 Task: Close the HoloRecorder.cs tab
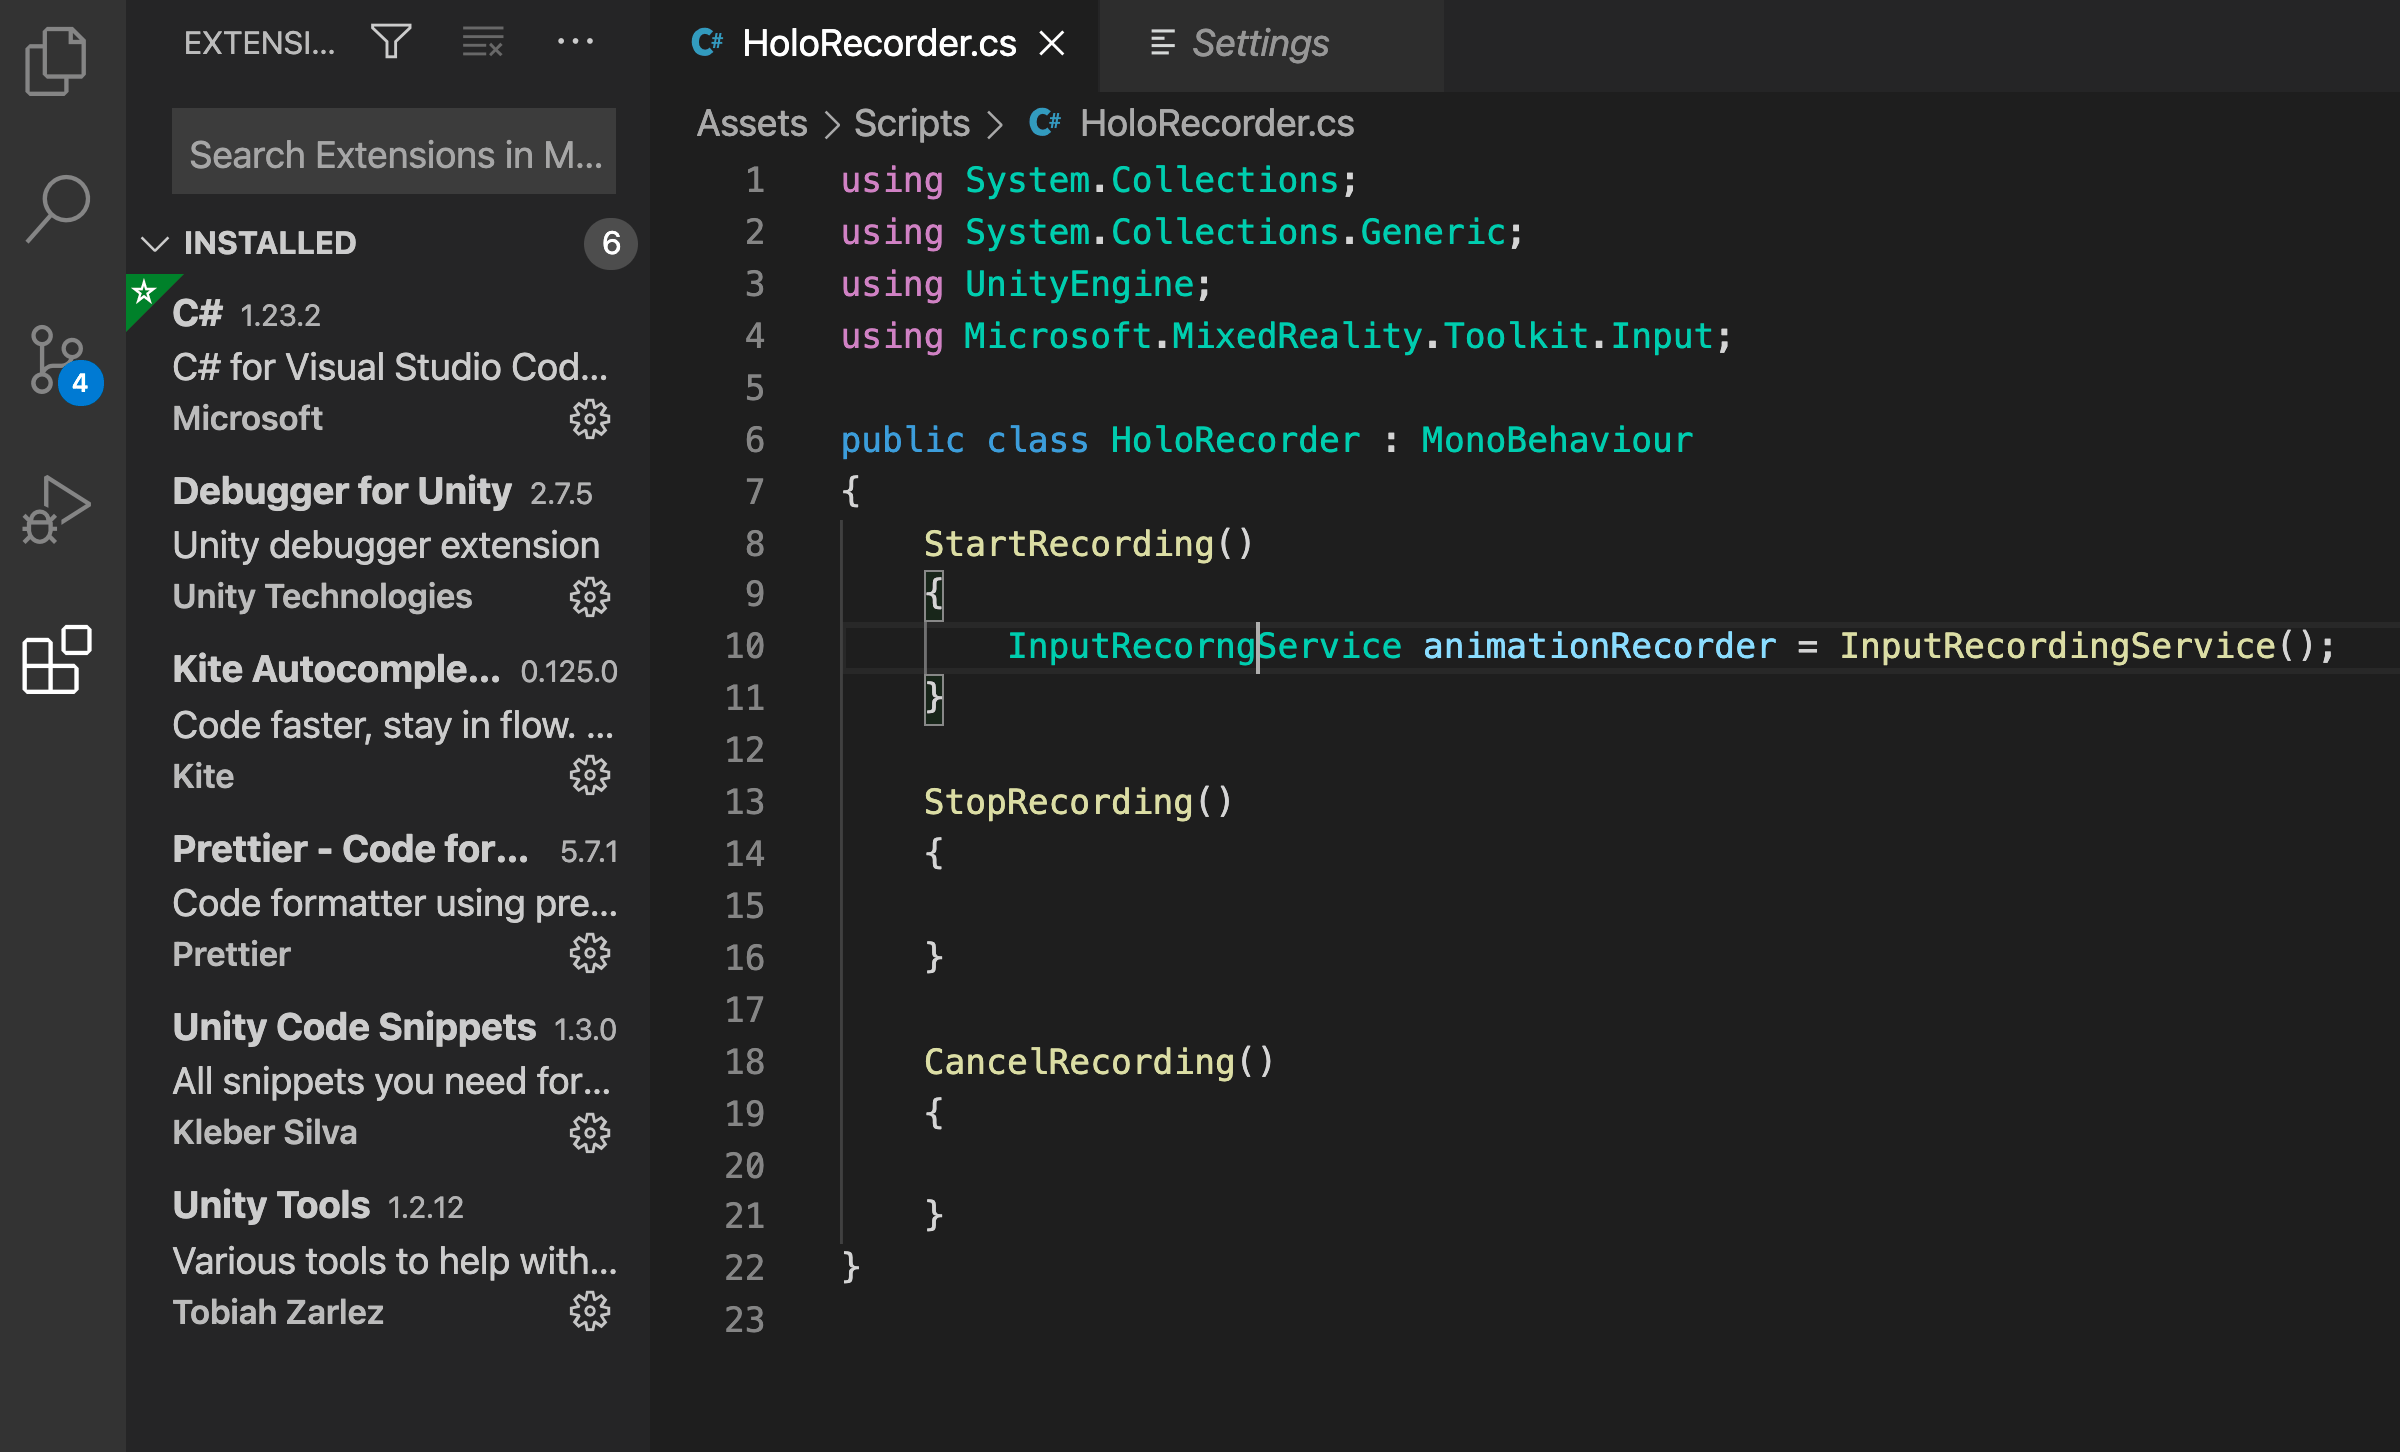[1052, 43]
